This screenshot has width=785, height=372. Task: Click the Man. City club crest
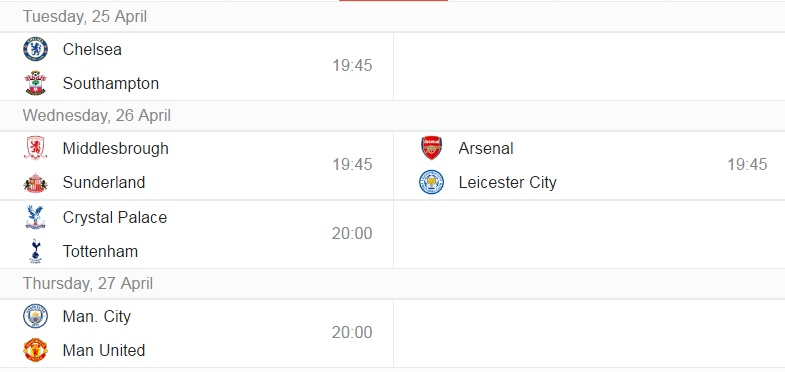[36, 316]
